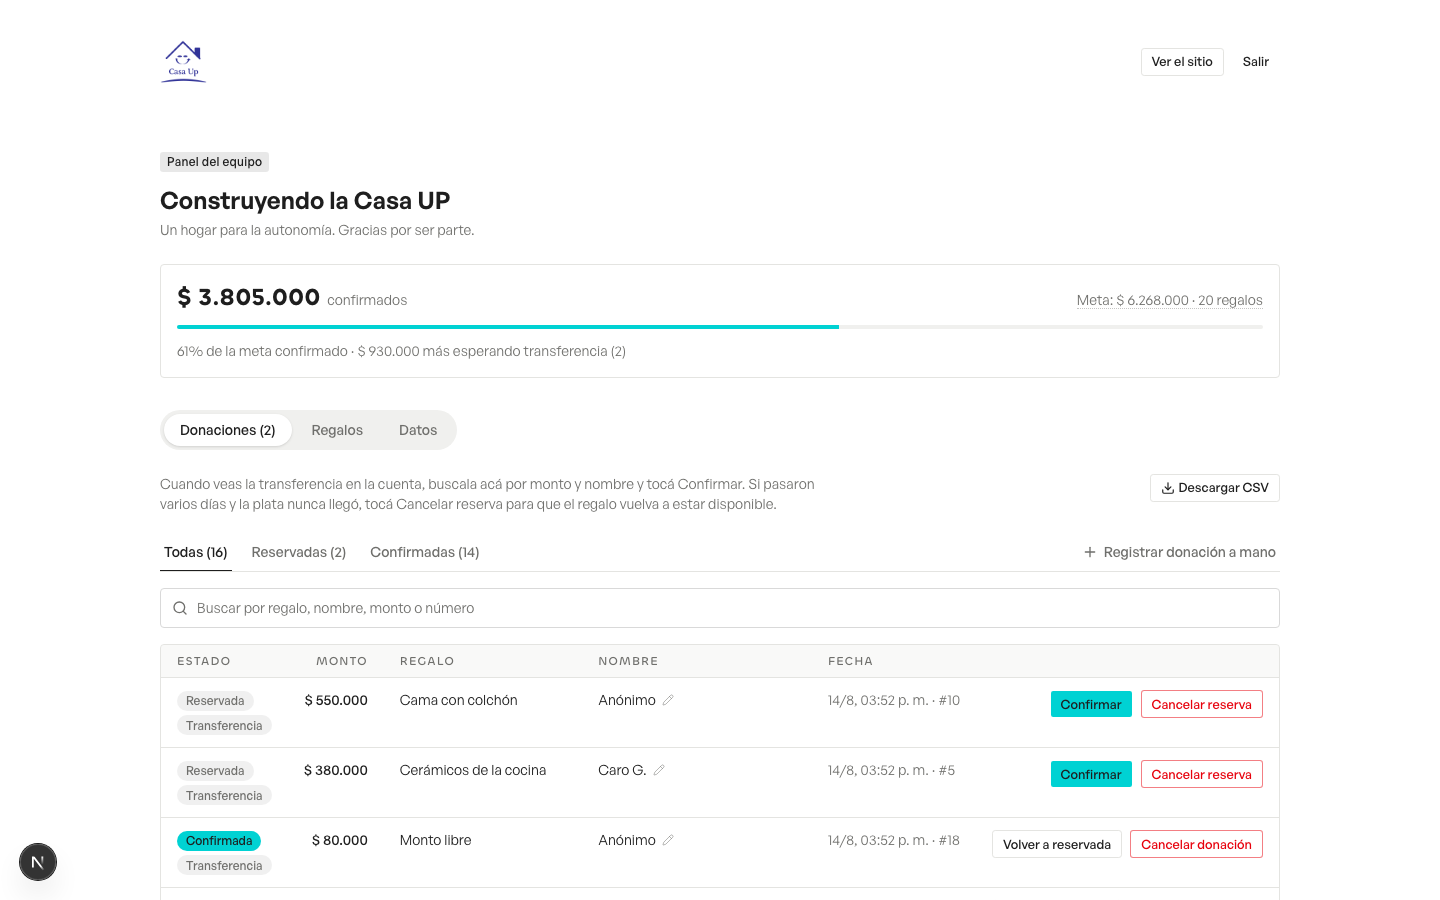Switch to the Datos tab
Screen dimensions: 1440x900
pyautogui.click(x=418, y=430)
